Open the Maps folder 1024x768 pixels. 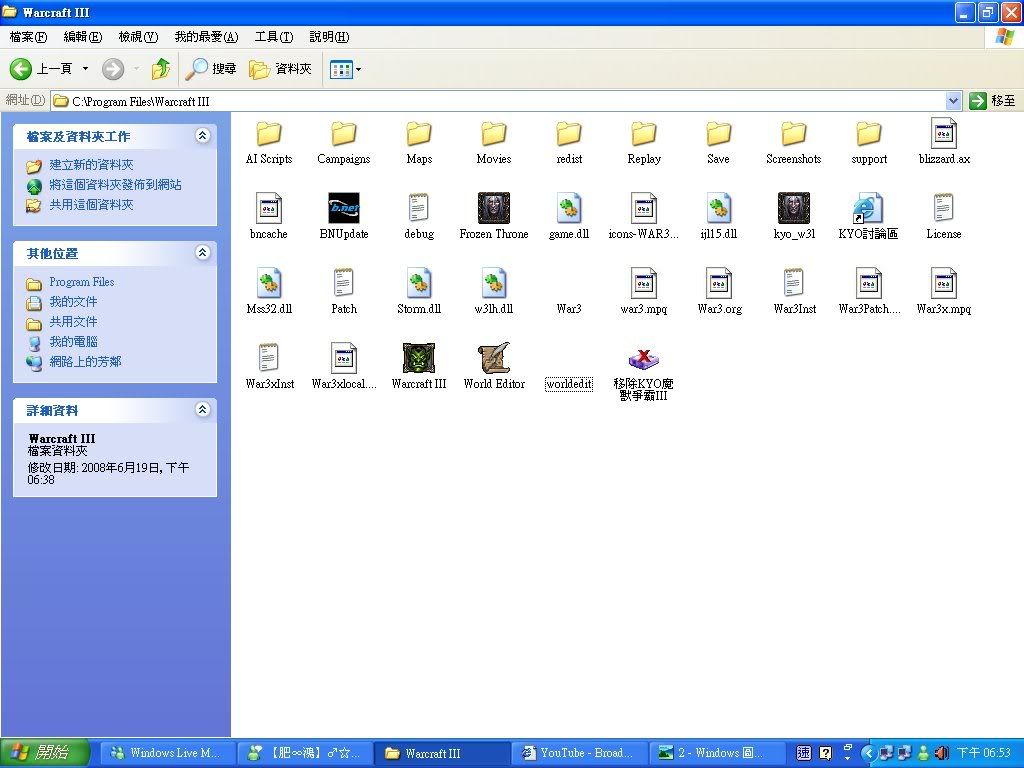(418, 134)
